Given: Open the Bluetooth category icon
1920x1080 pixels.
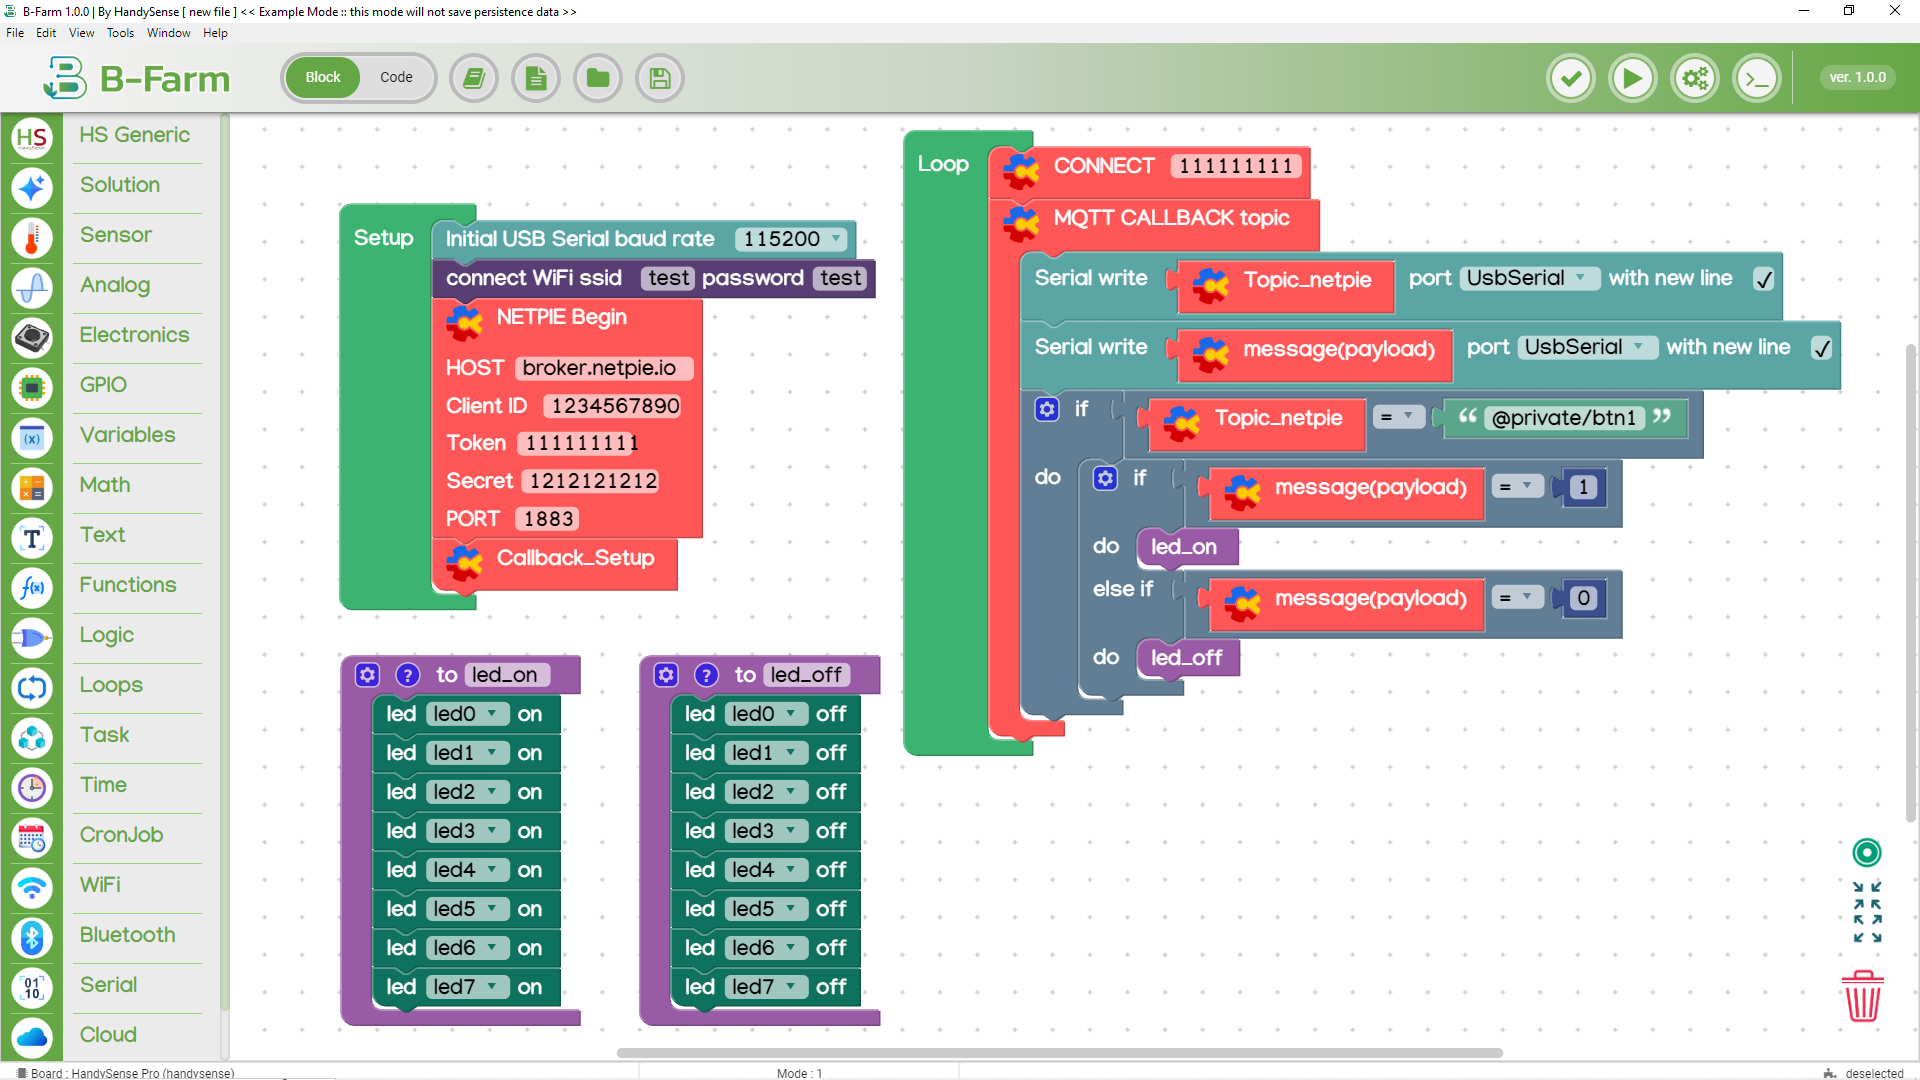Looking at the screenshot, I should coord(32,937).
